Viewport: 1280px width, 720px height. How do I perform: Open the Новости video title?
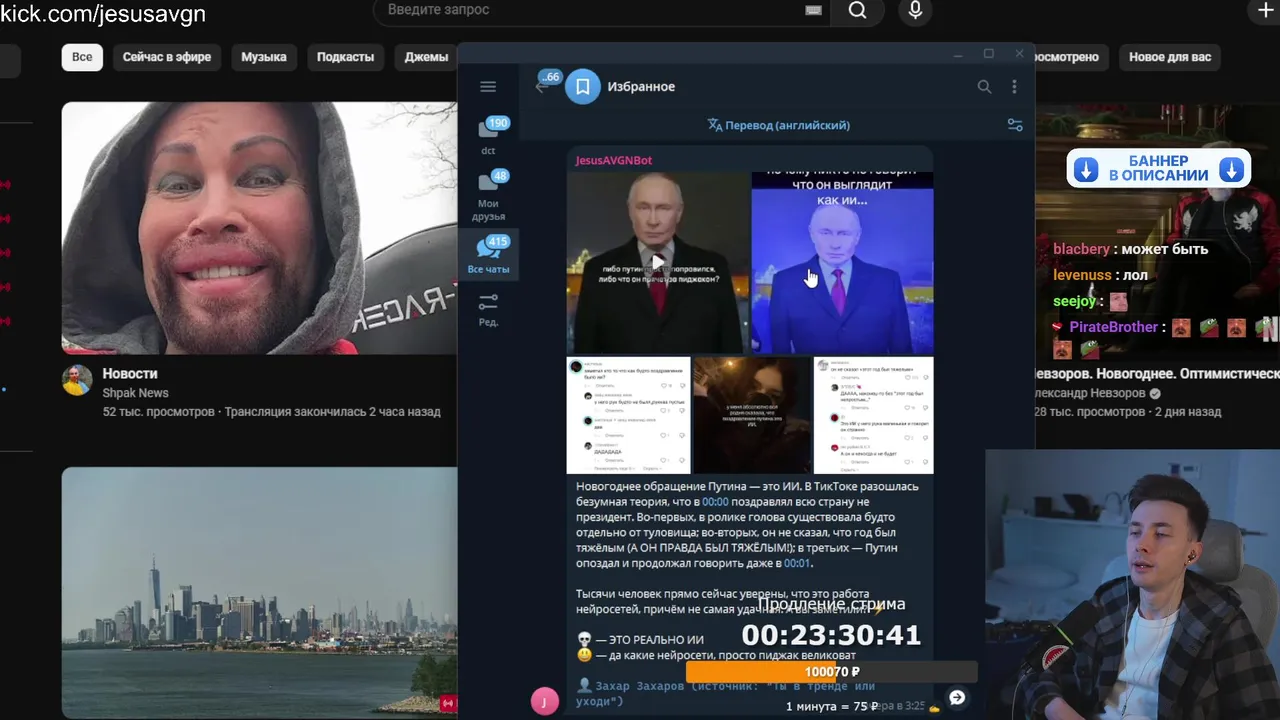(x=130, y=373)
